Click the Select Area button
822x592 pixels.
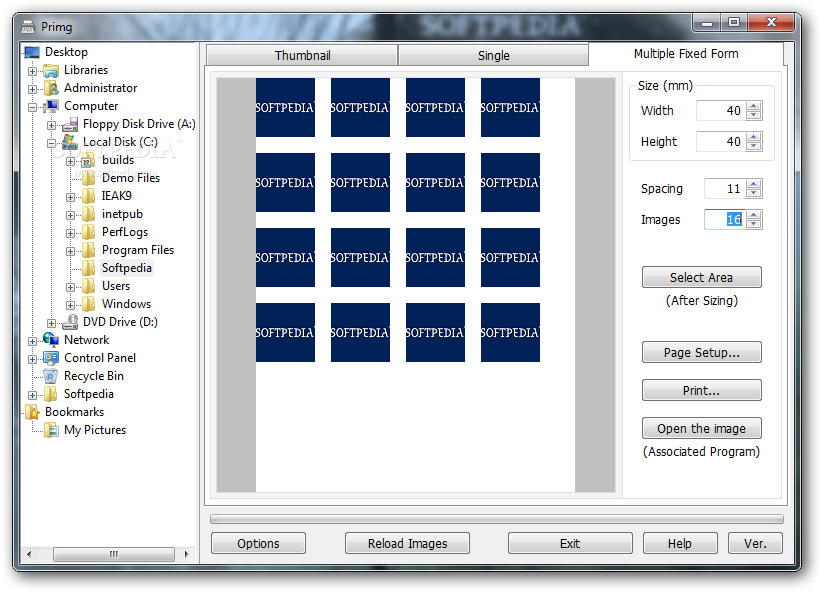pos(701,277)
